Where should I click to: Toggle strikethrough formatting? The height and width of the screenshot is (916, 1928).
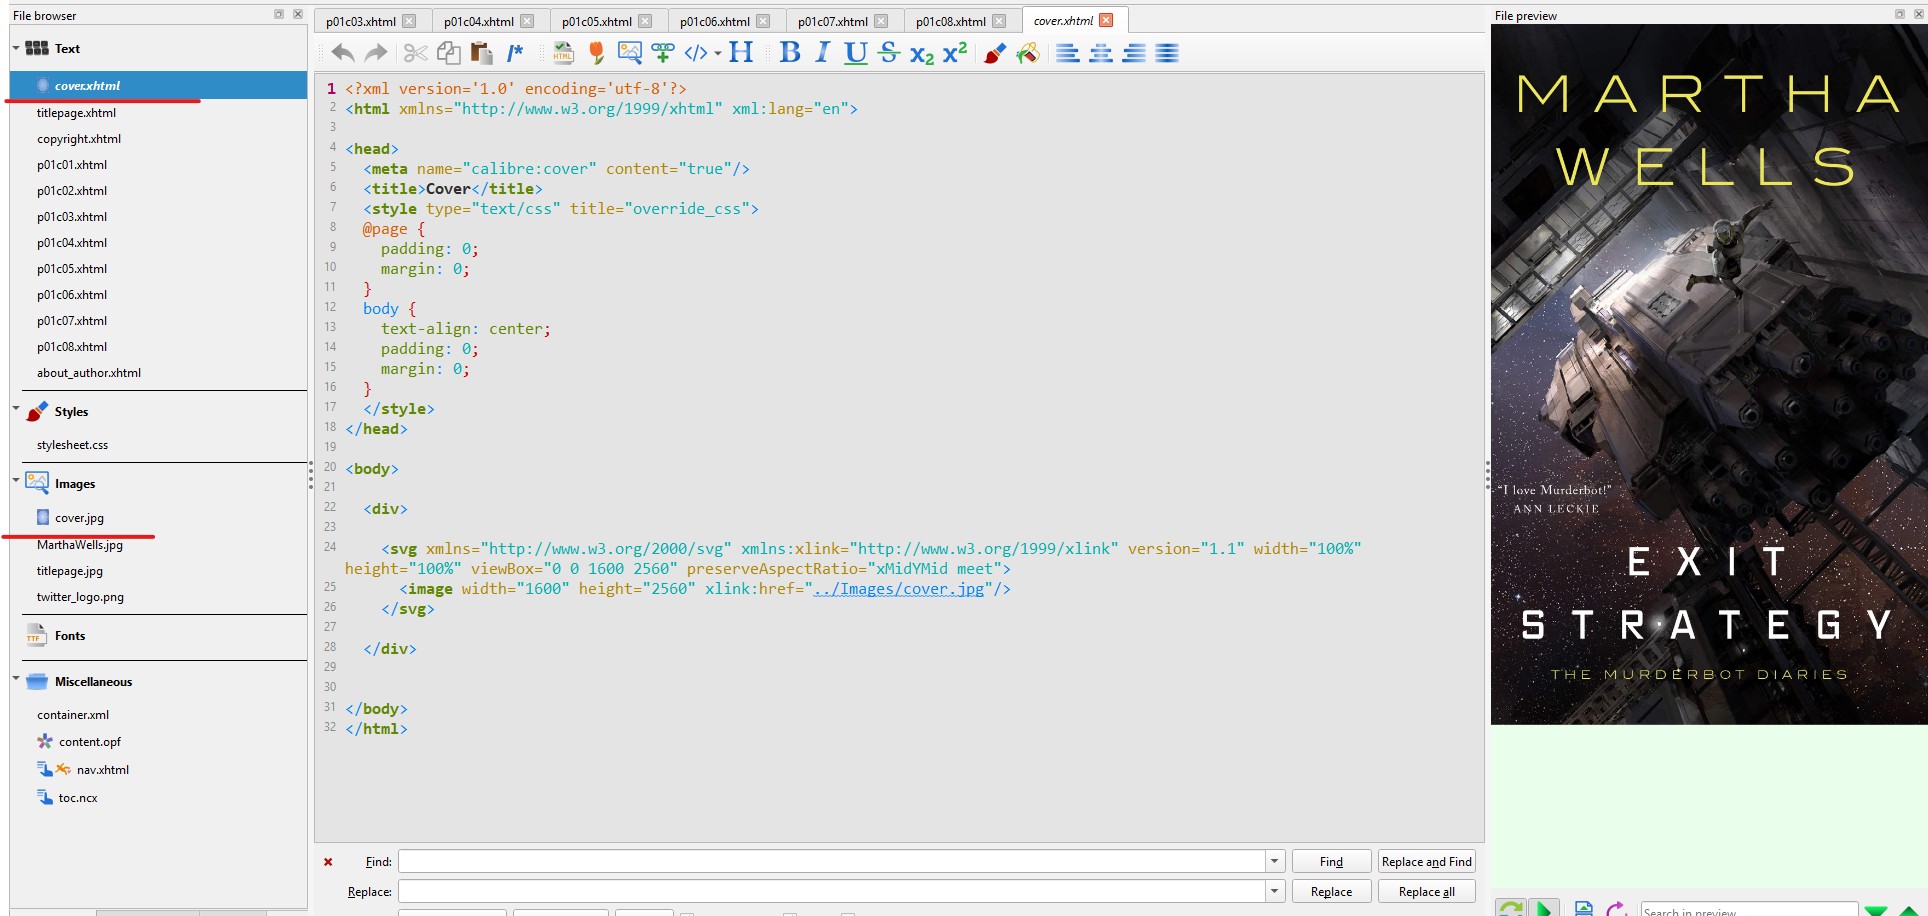pos(889,52)
